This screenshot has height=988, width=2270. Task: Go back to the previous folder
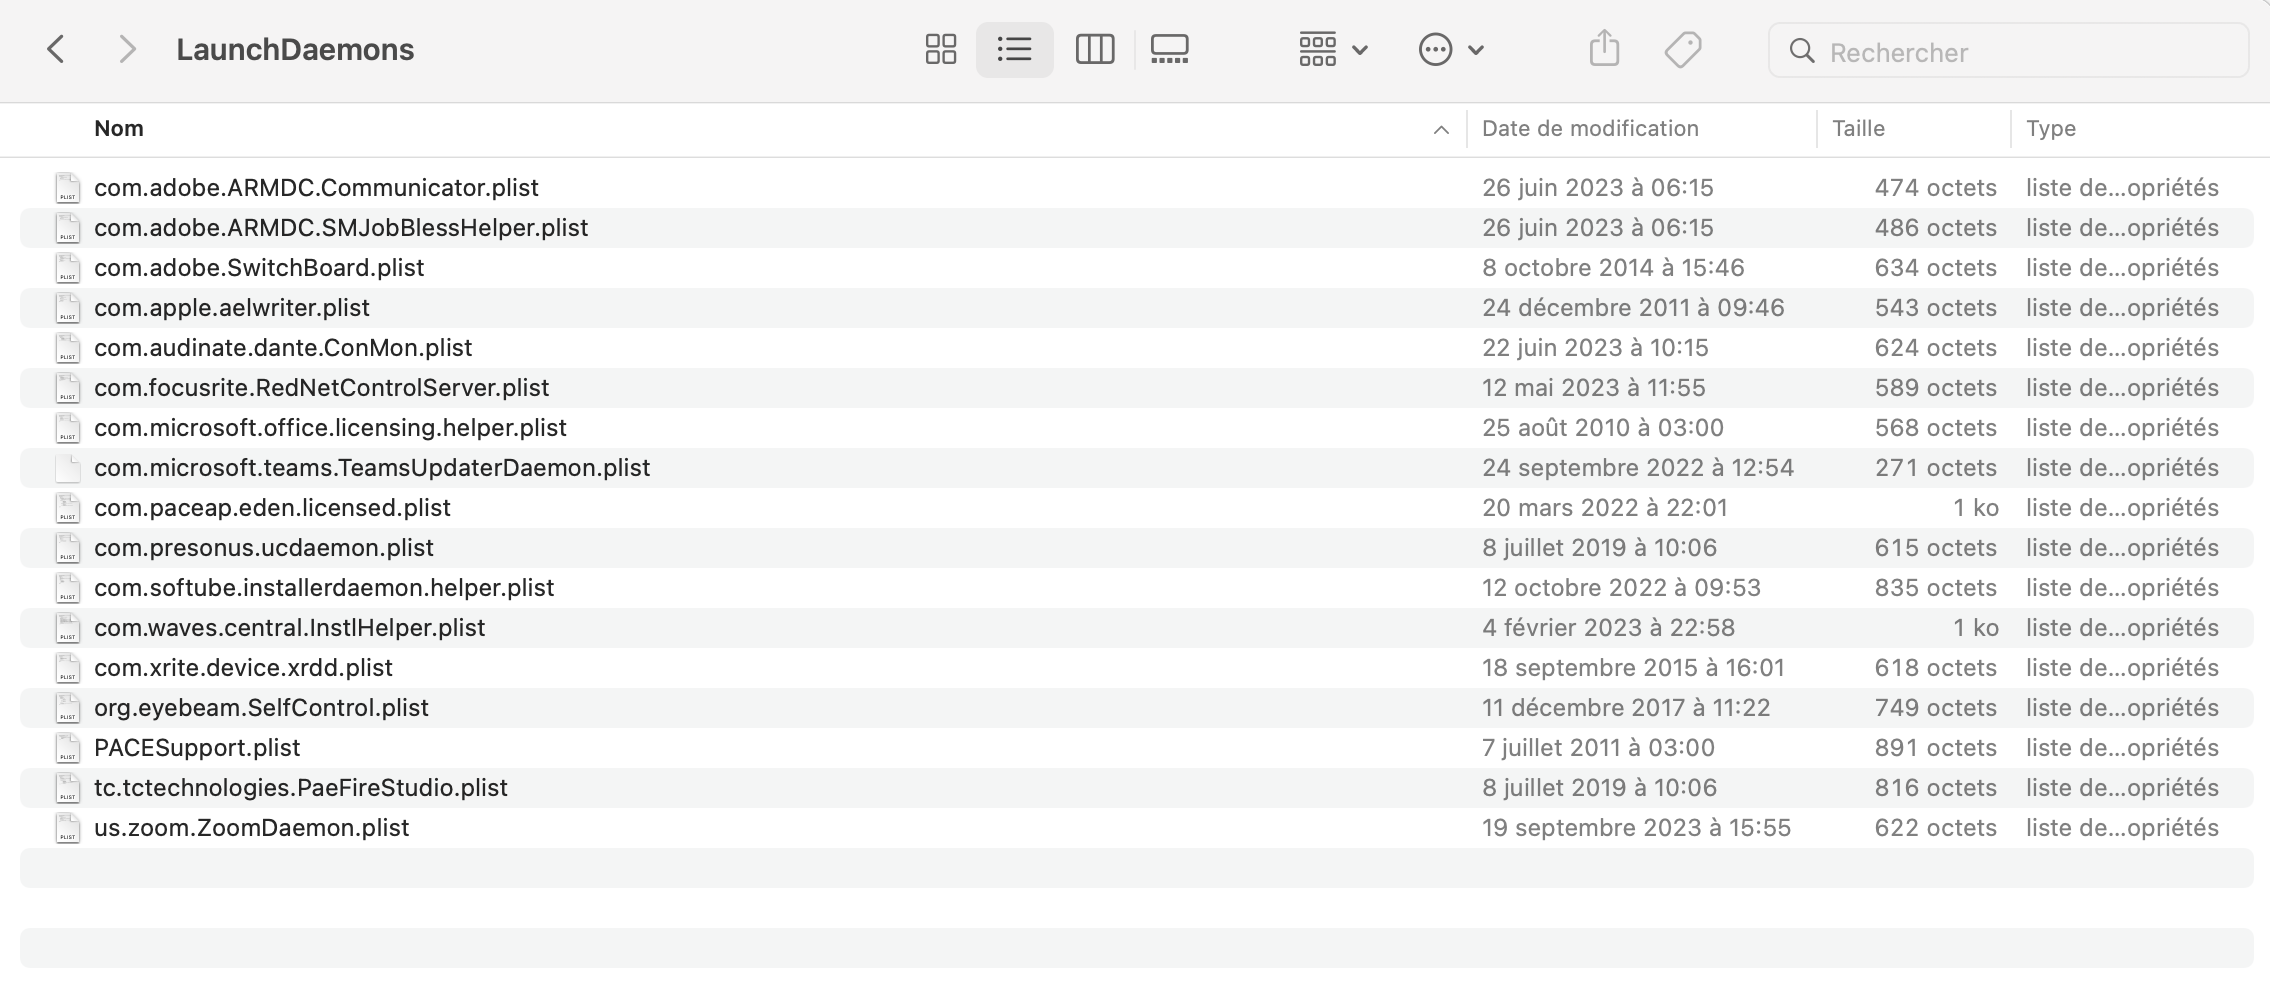click(56, 49)
